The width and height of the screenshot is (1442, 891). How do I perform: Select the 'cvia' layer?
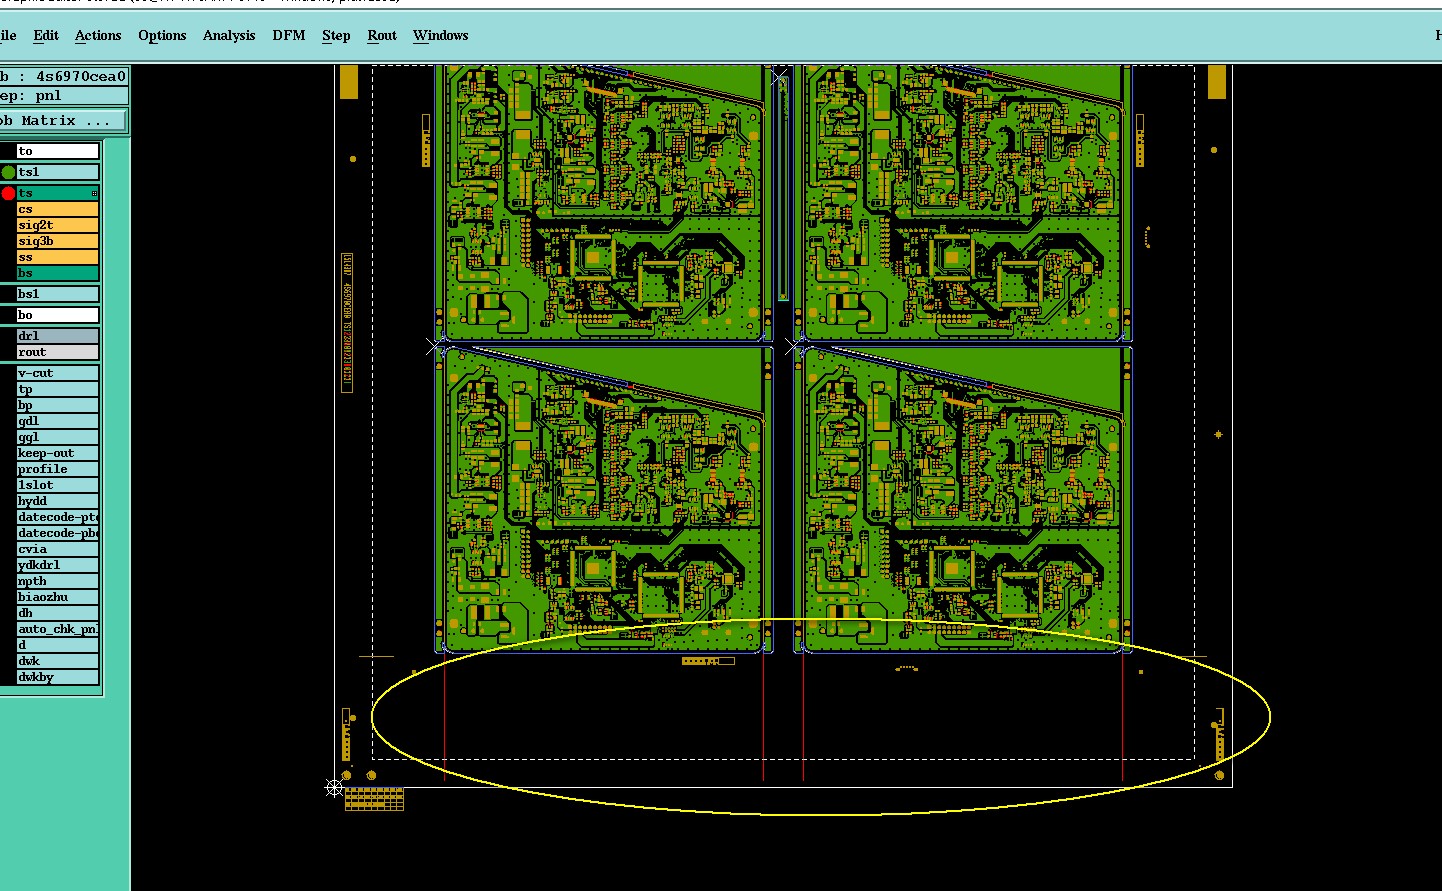(58, 549)
